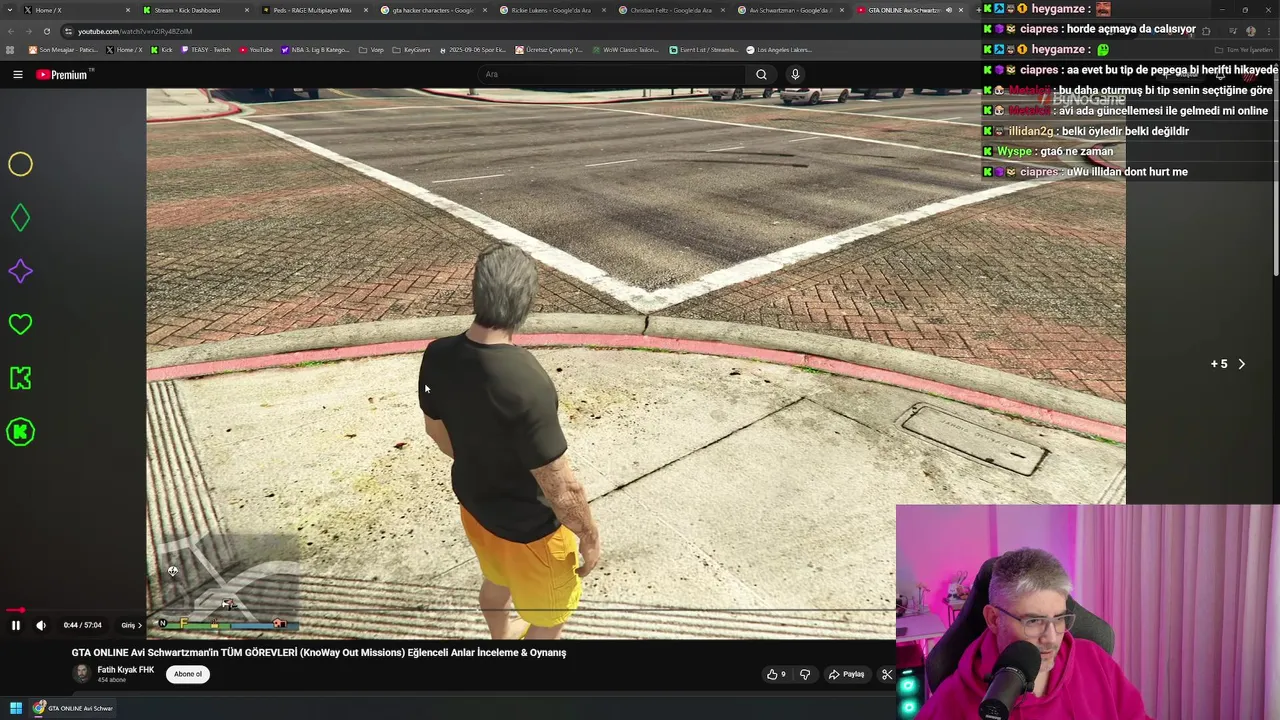Open the 2025-09-06 Spor bookmark
1280x720 pixels.
[474, 49]
